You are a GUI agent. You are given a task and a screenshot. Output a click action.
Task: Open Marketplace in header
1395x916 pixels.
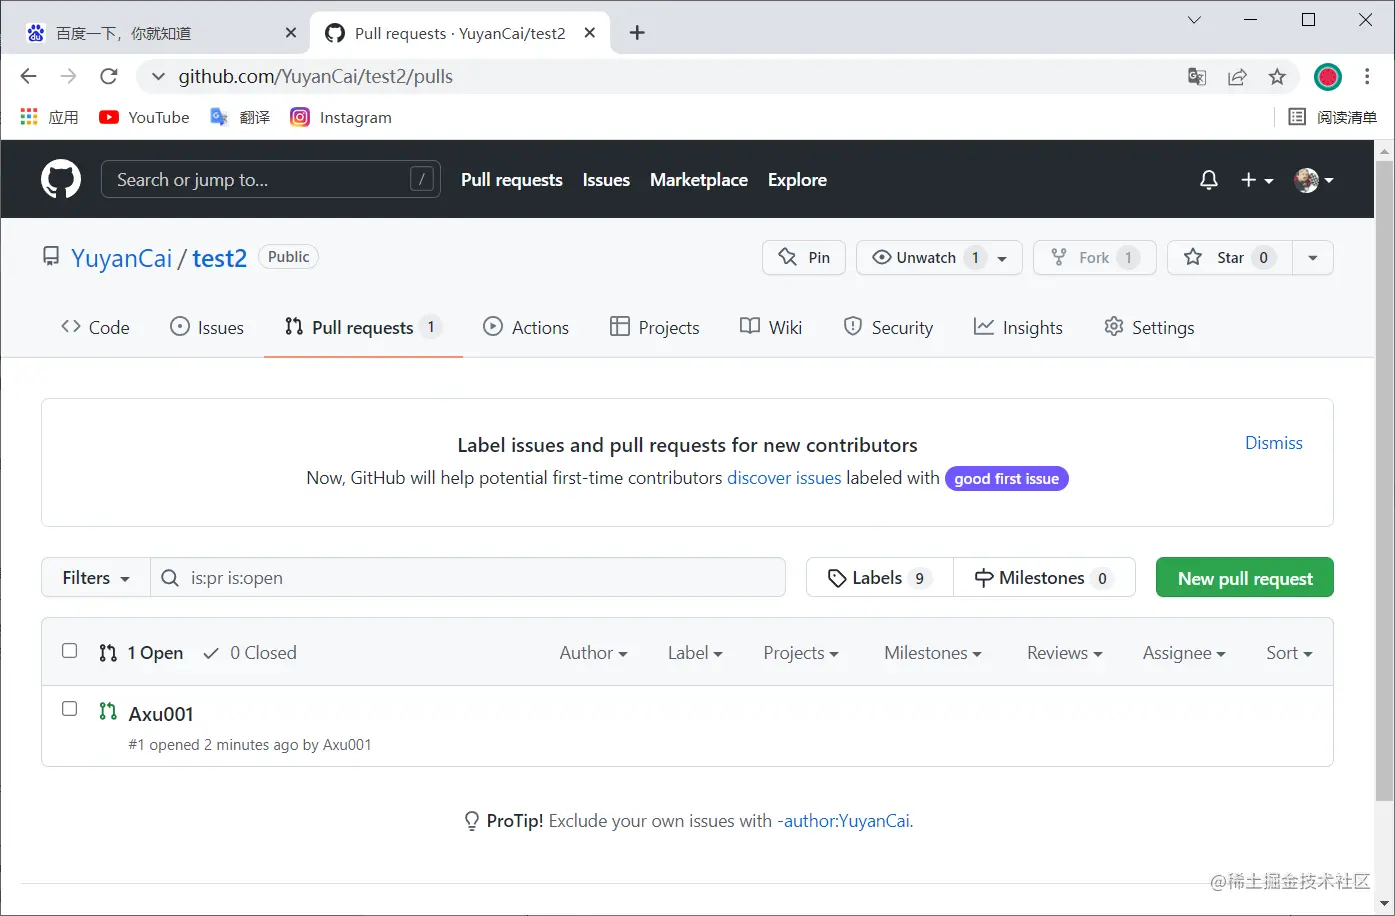pyautogui.click(x=699, y=180)
